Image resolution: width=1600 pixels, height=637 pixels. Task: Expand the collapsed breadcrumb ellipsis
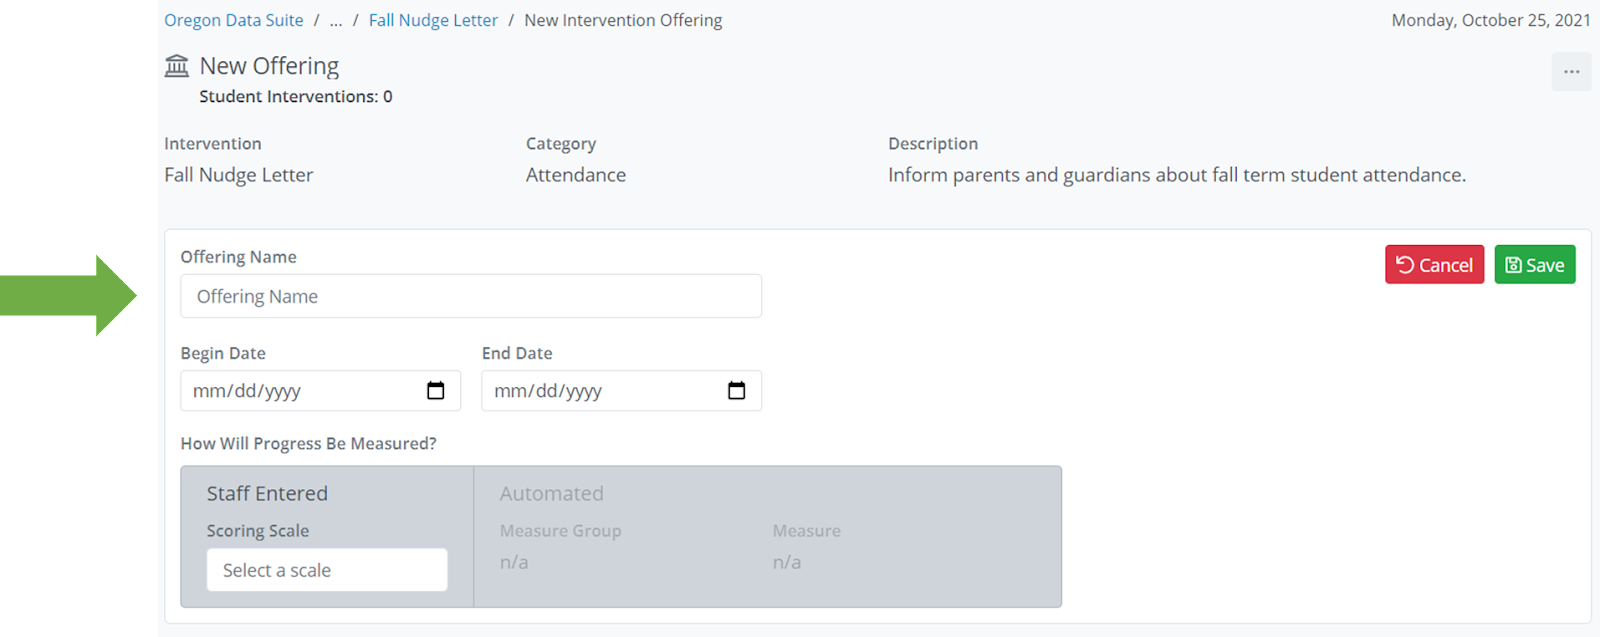(x=336, y=20)
